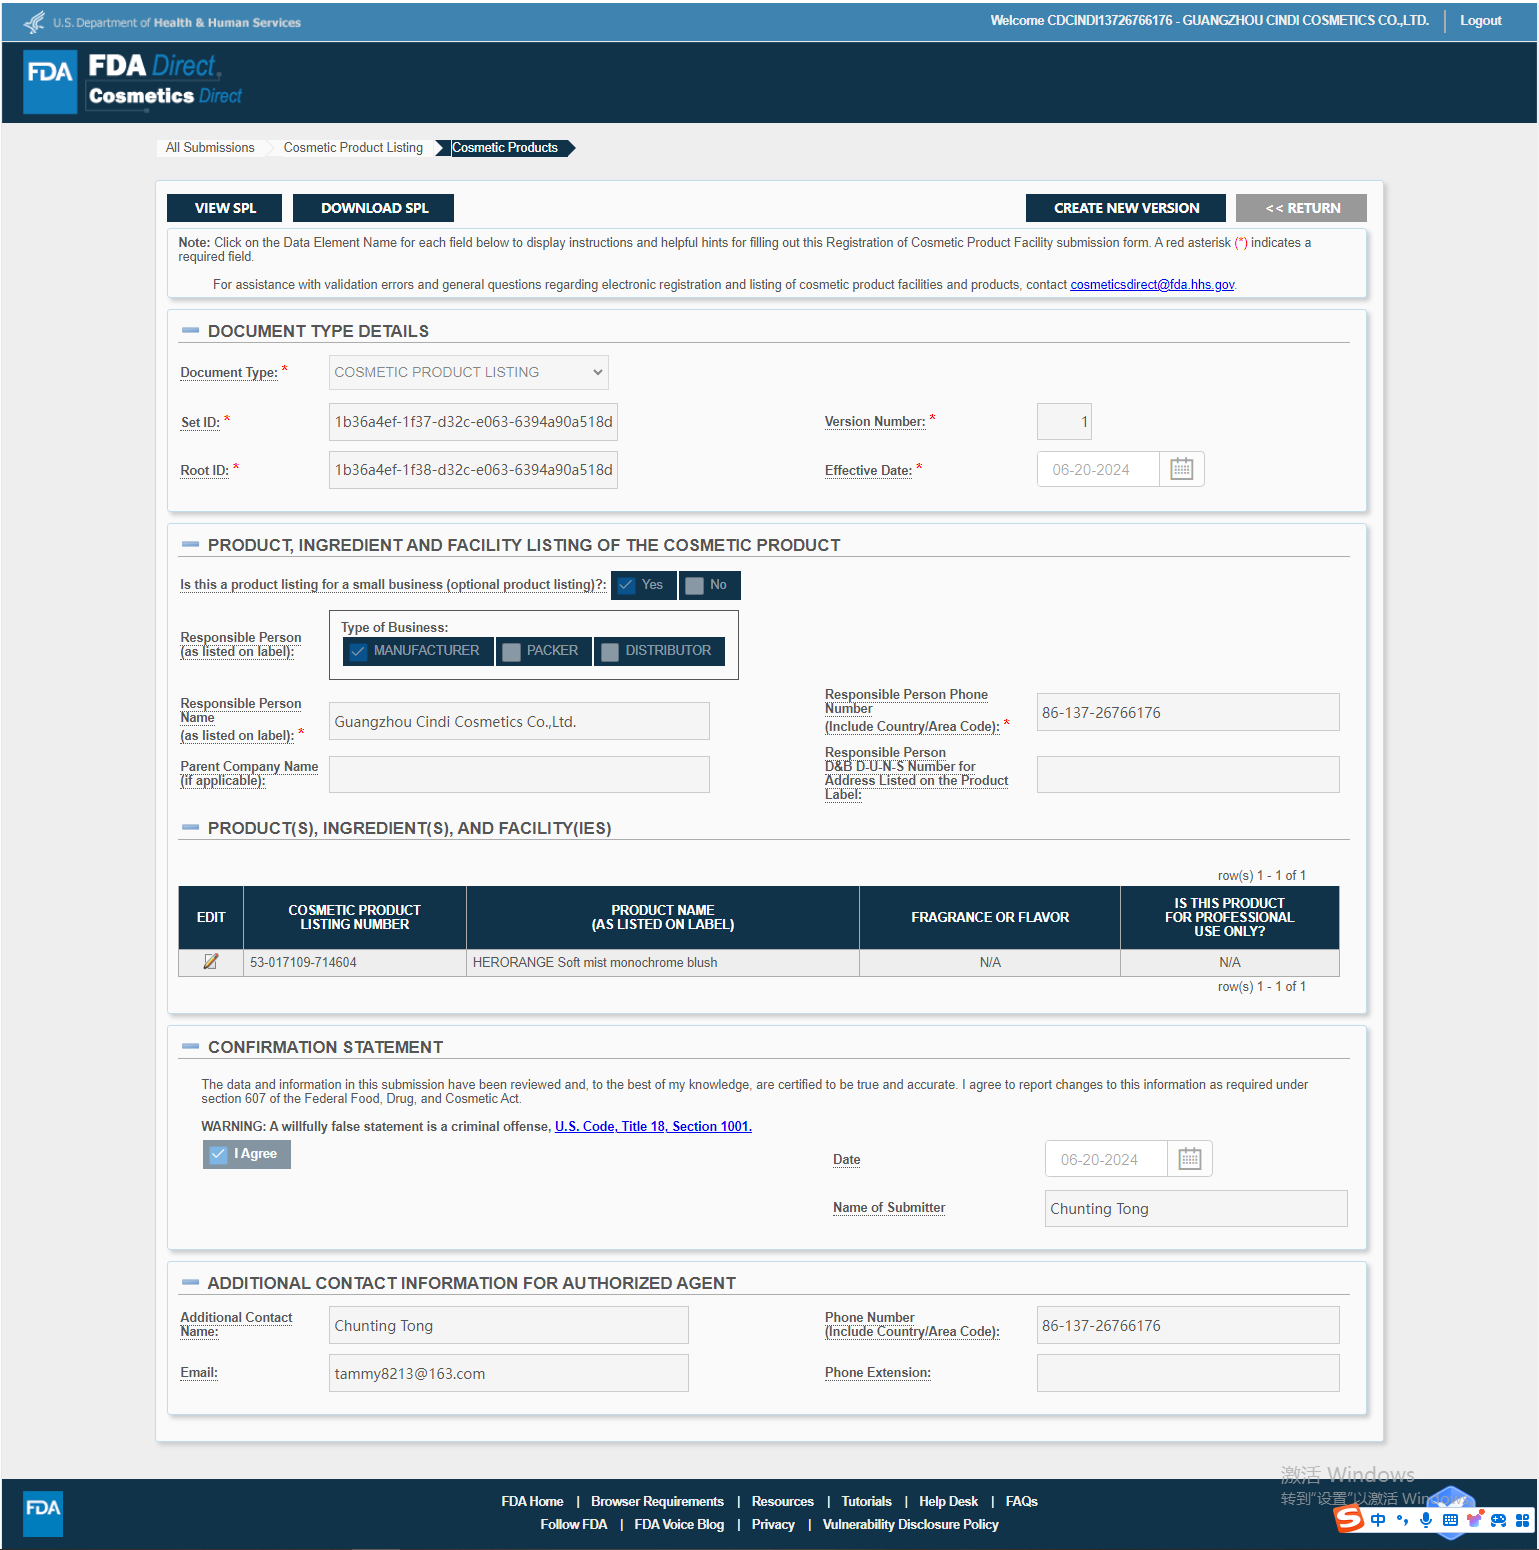Click the Responsible Person Name input field
Viewport: 1539px width, 1550px height.
pyautogui.click(x=519, y=721)
